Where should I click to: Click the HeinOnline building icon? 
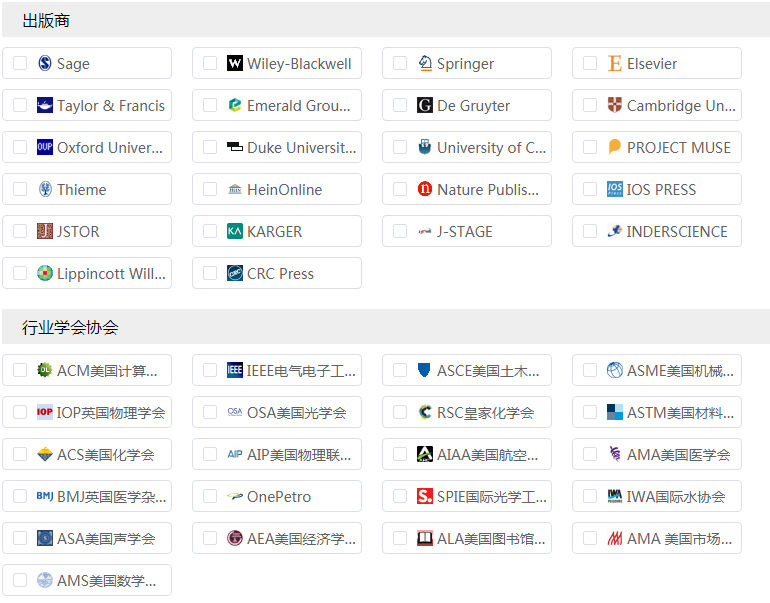coord(235,189)
